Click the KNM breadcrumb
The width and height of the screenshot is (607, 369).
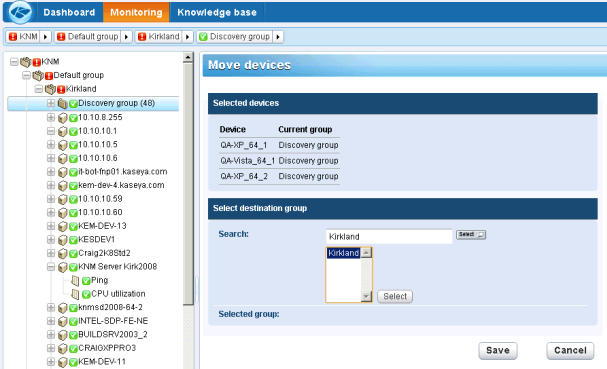pos(24,37)
